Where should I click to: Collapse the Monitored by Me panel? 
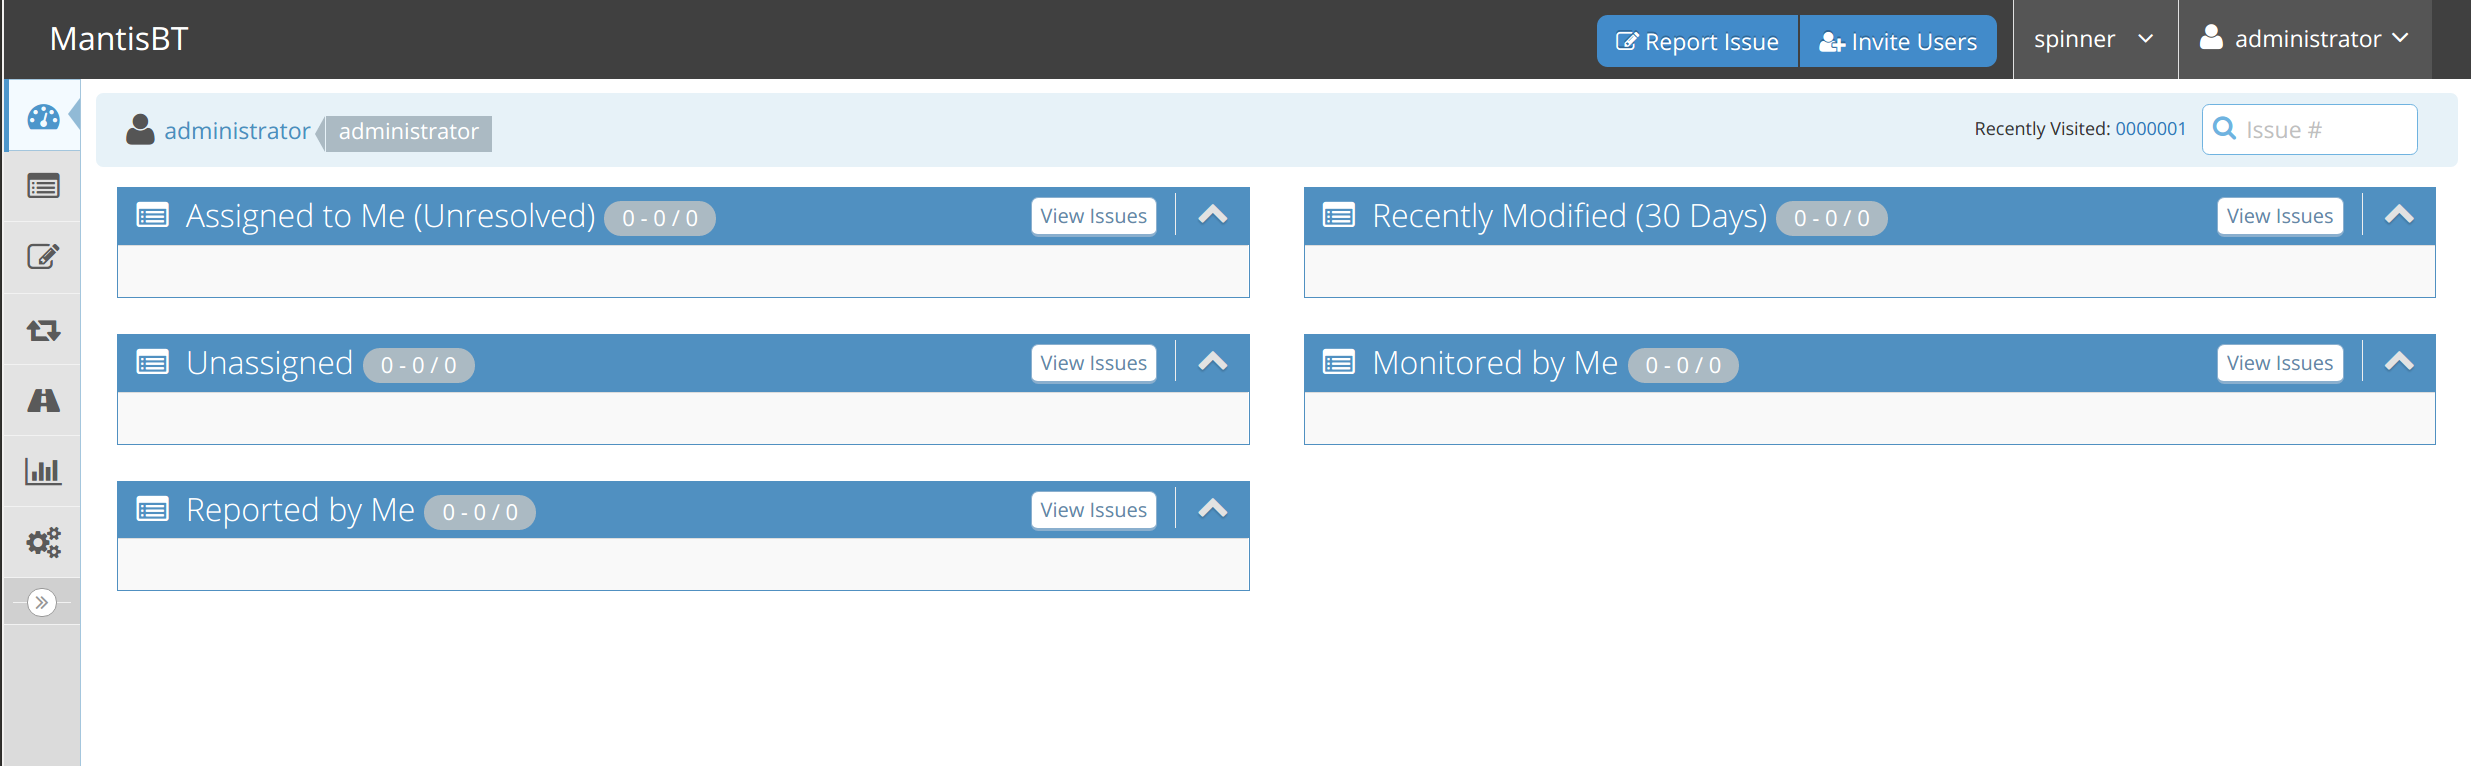click(2398, 362)
